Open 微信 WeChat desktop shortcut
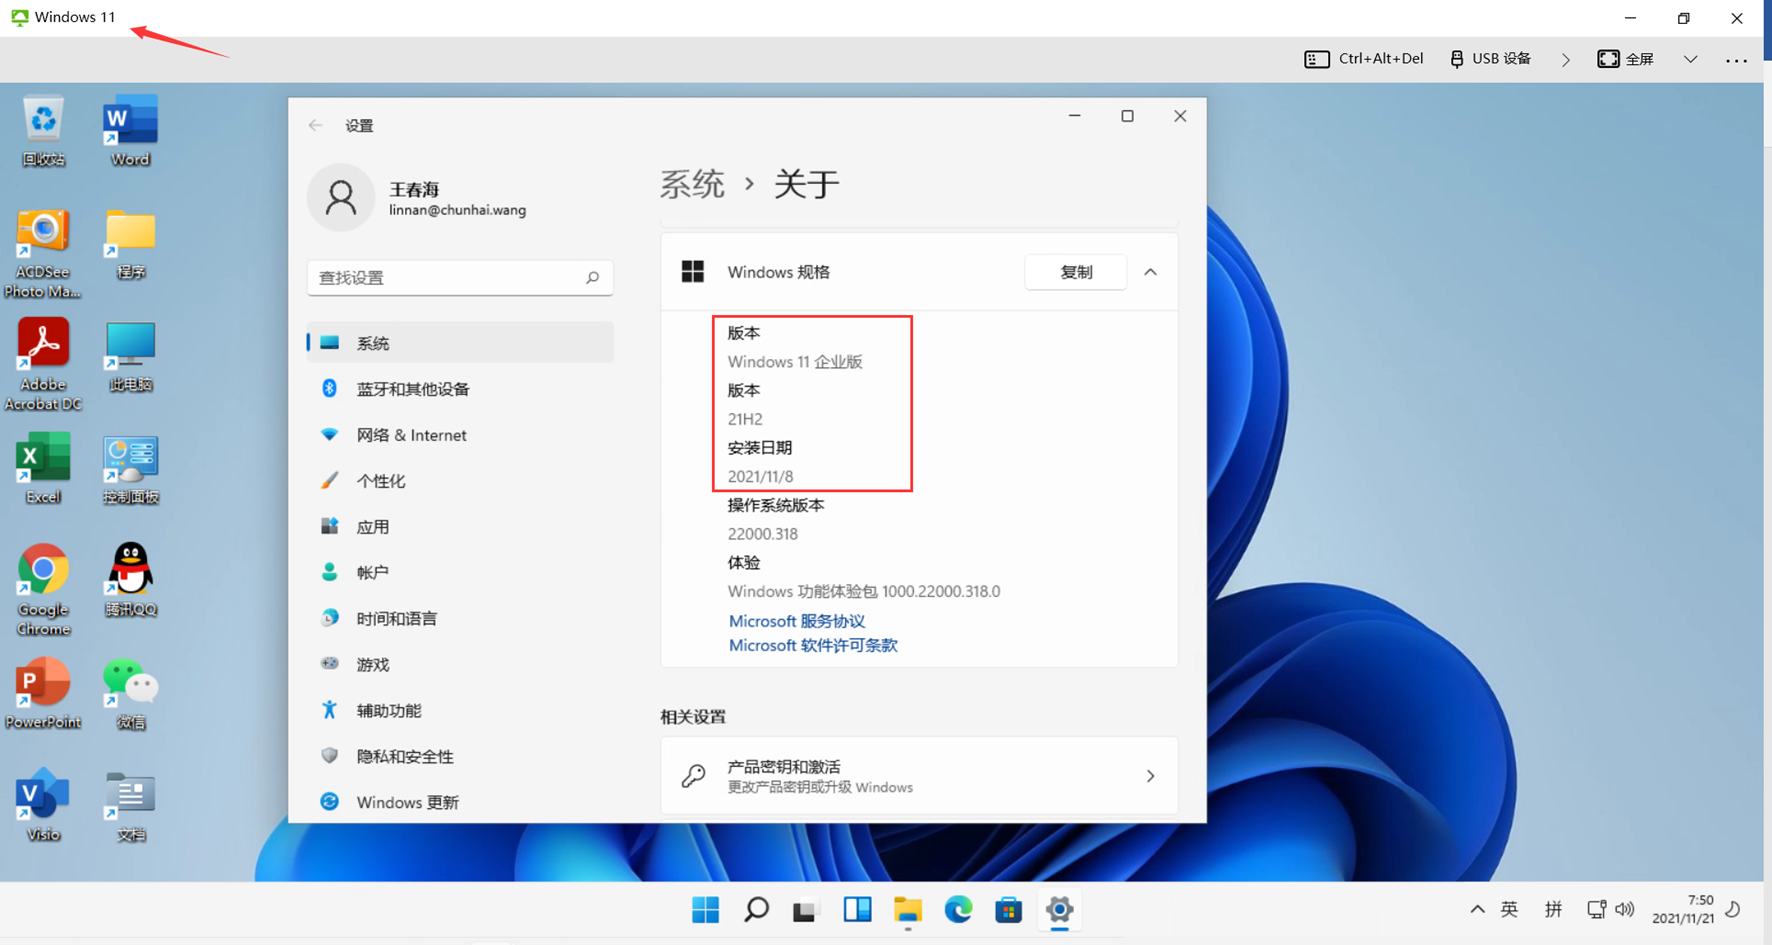The image size is (1772, 945). (130, 694)
